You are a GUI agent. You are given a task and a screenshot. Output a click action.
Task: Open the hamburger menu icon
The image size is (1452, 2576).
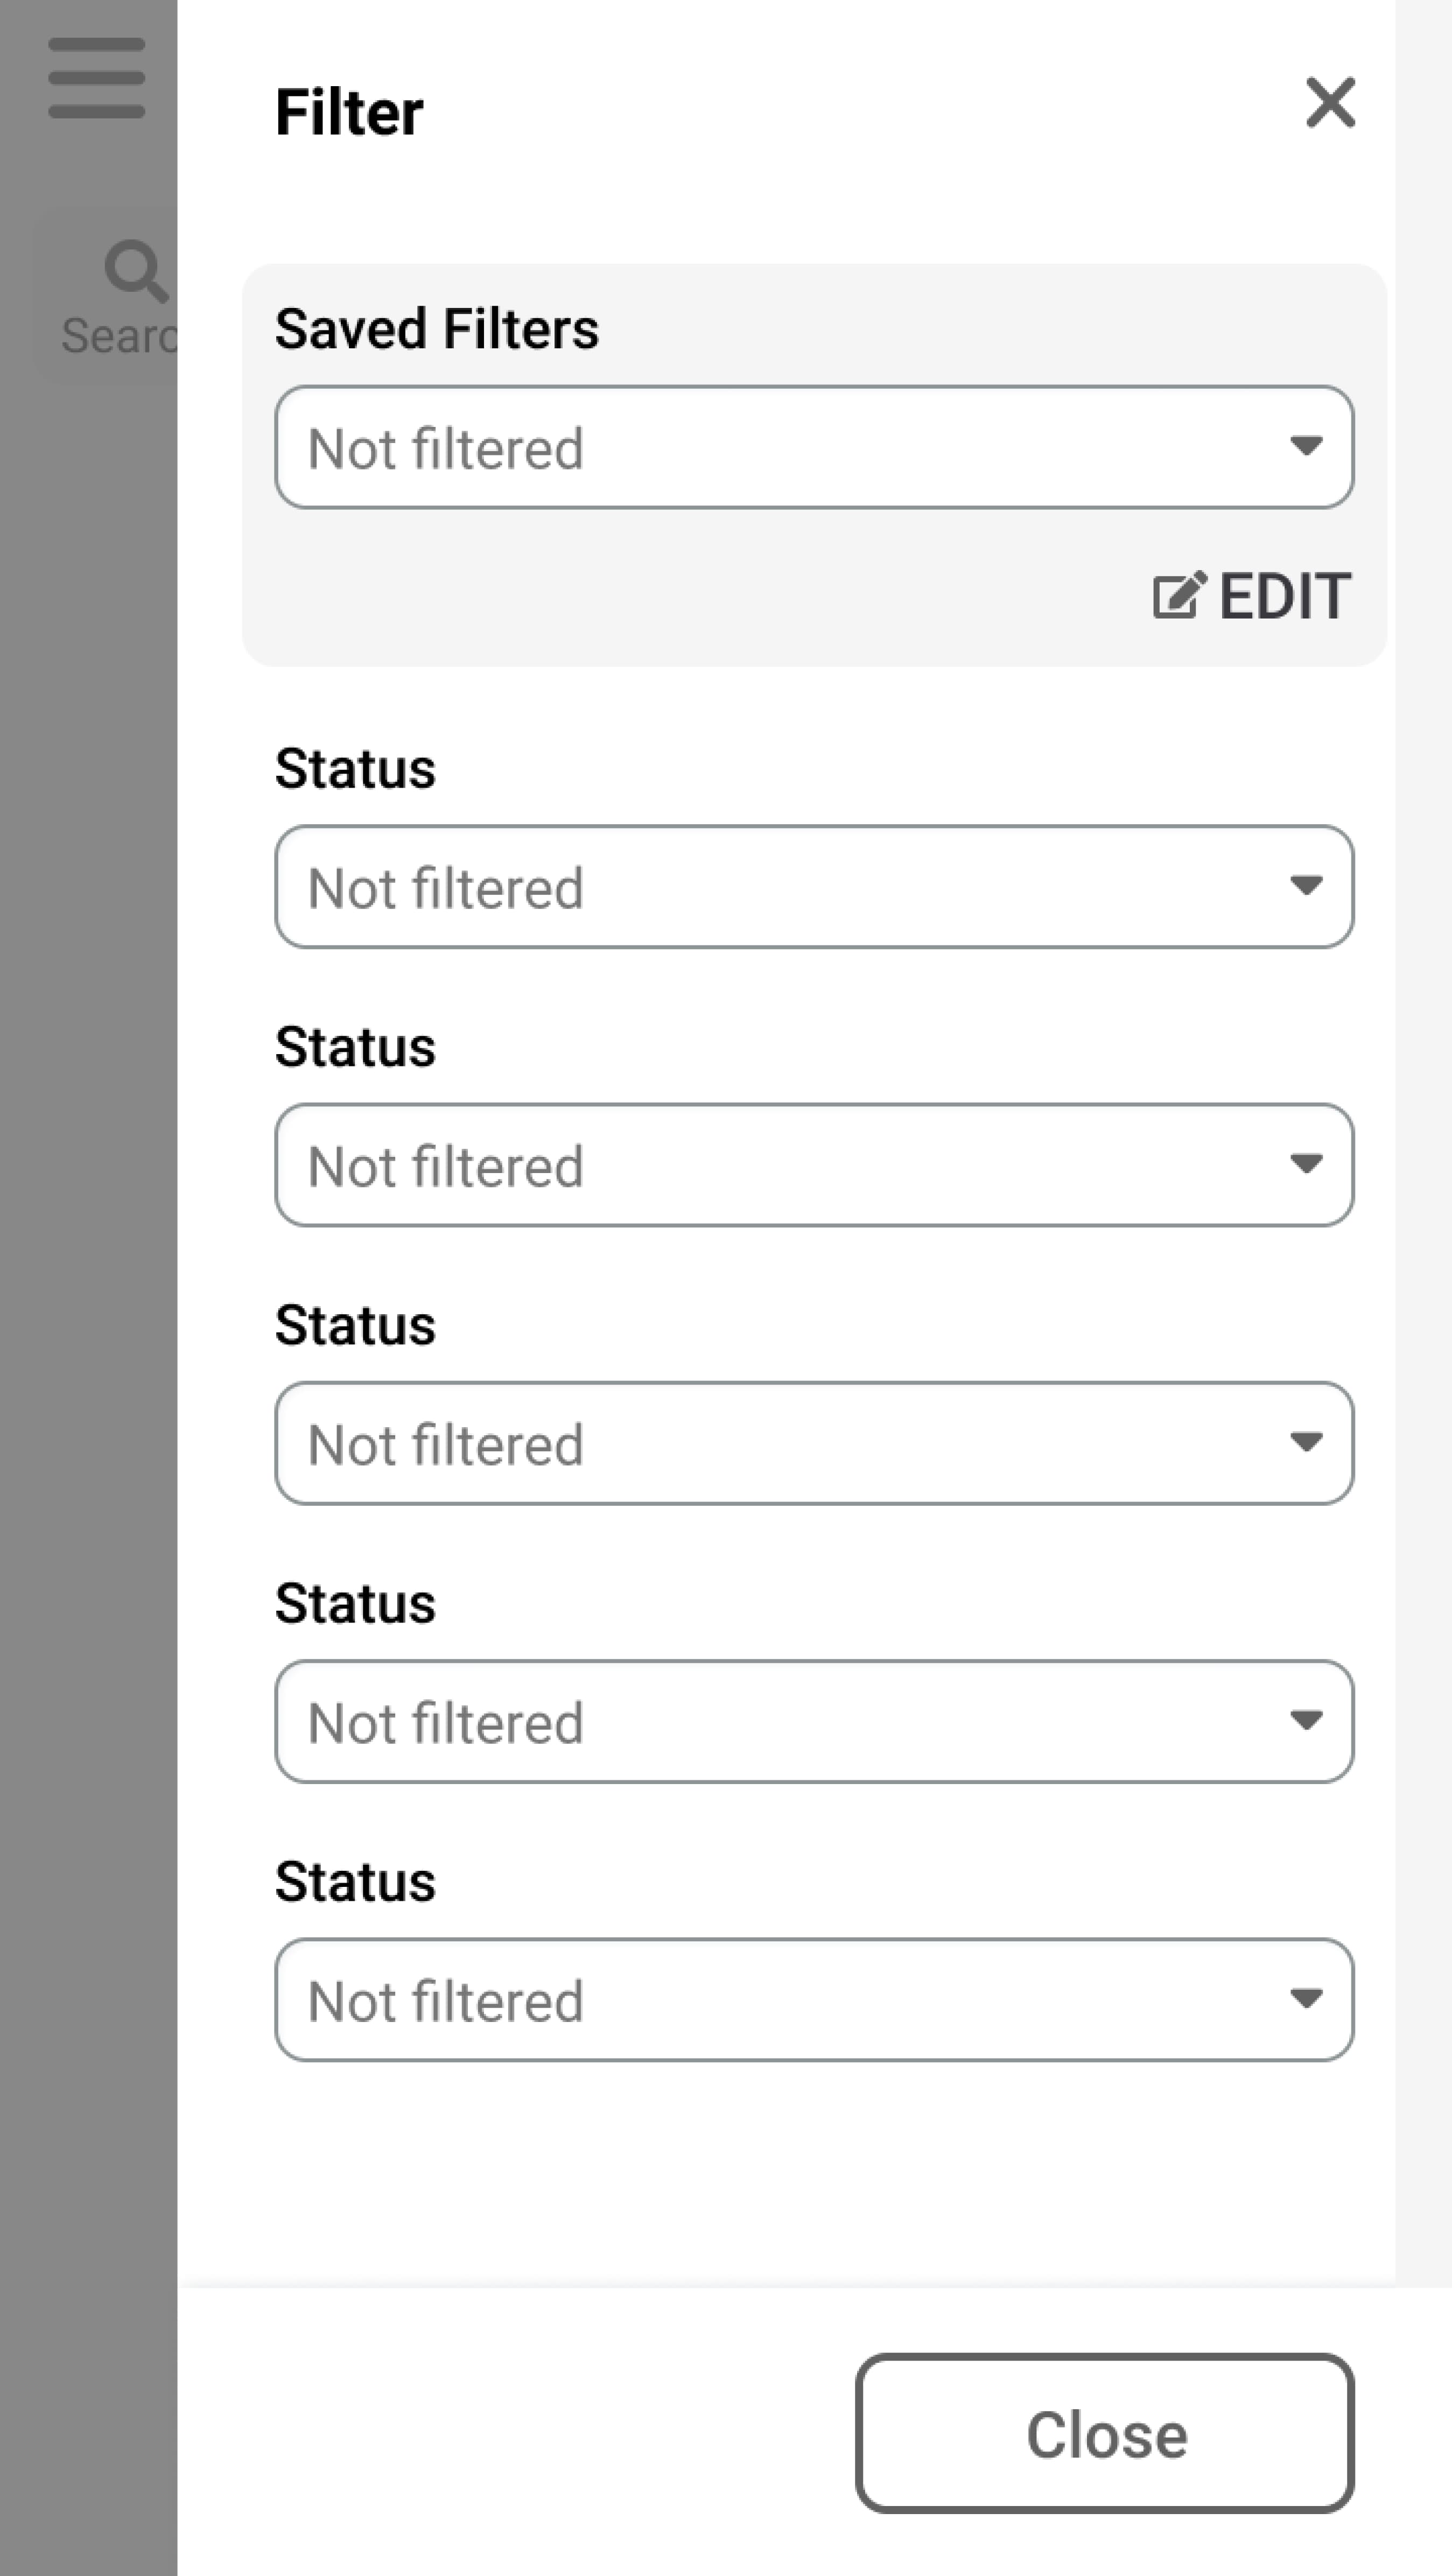[x=96, y=78]
